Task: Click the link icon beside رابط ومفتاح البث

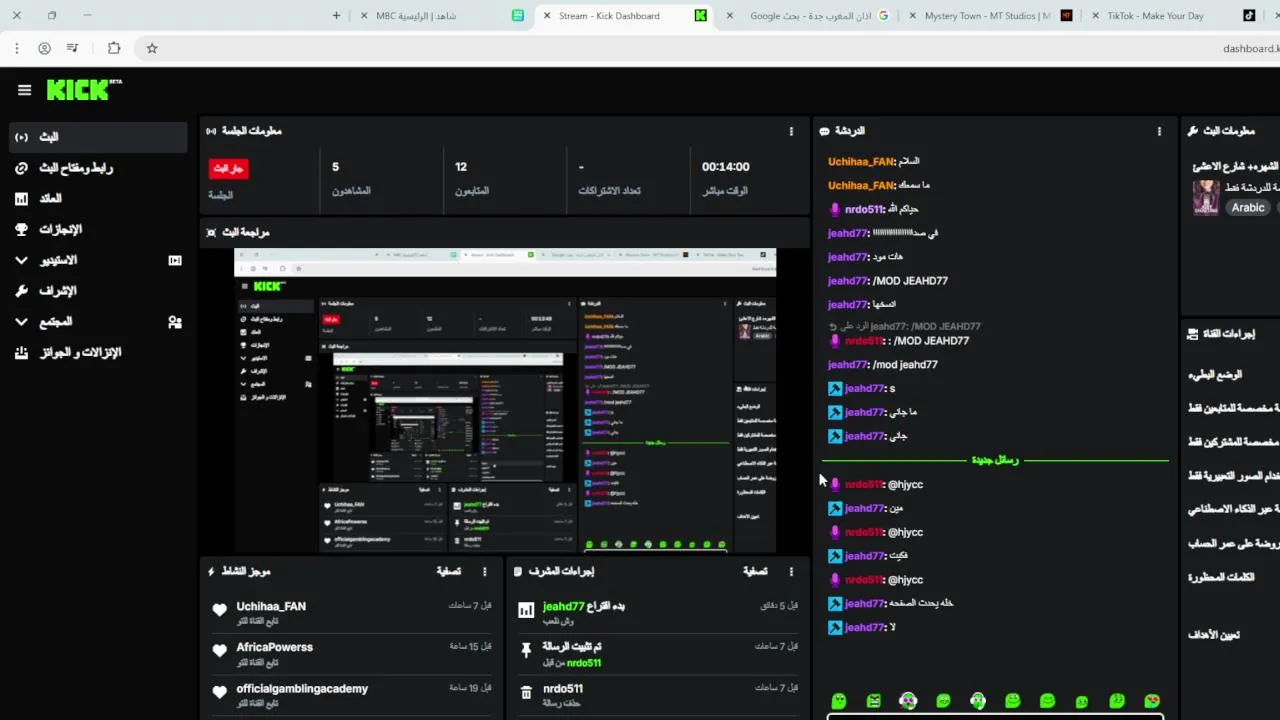Action: (21, 168)
